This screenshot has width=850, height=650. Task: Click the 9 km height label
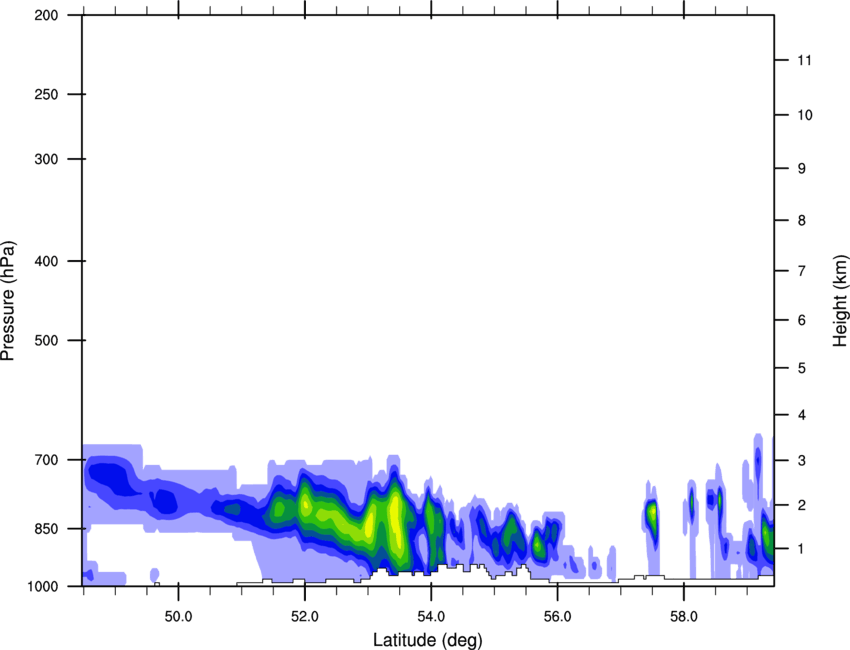pyautogui.click(x=802, y=169)
